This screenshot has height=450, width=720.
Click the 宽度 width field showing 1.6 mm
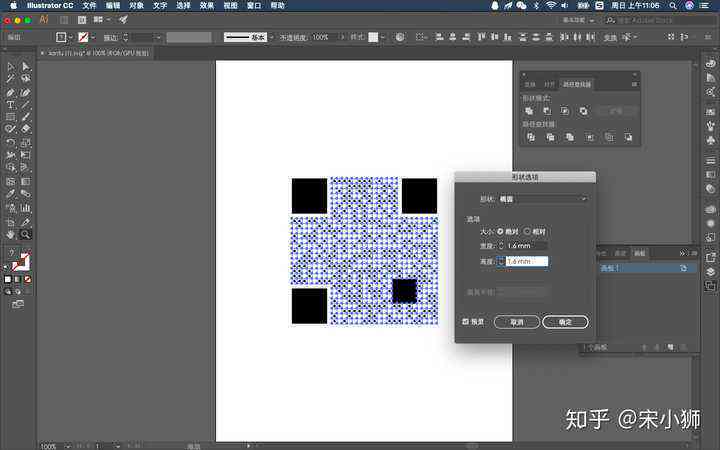(x=527, y=246)
